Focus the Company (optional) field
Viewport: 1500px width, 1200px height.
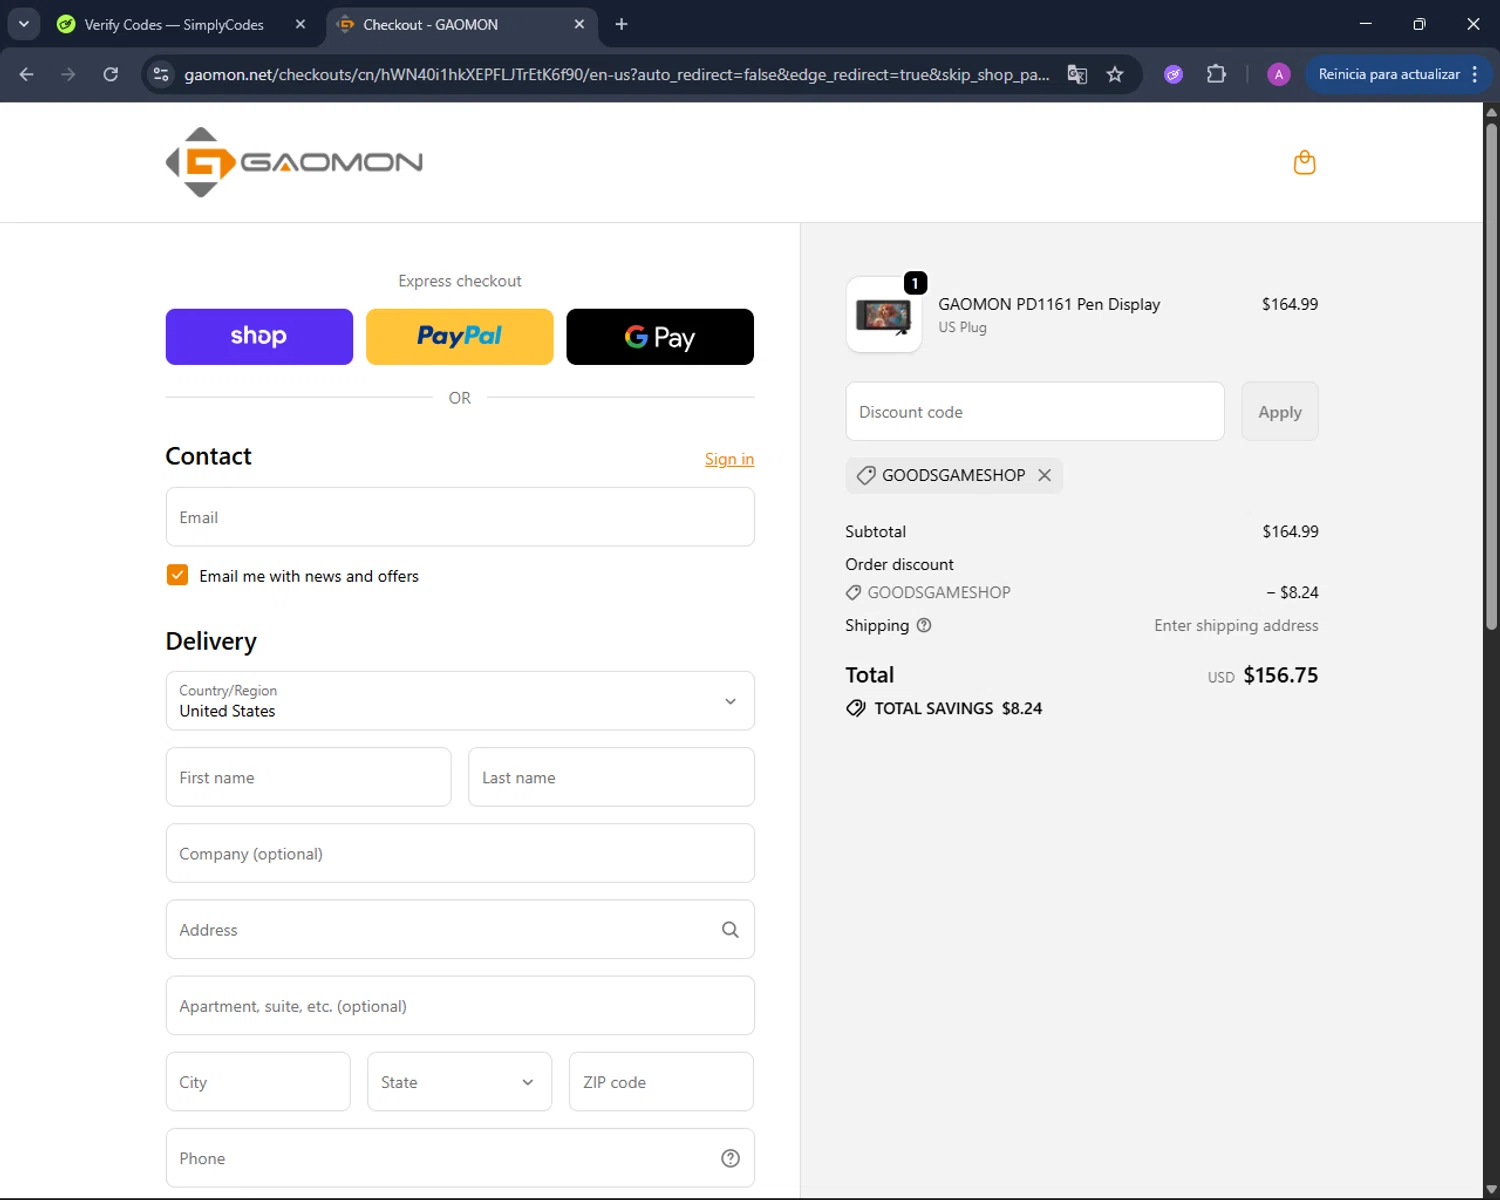pos(460,853)
